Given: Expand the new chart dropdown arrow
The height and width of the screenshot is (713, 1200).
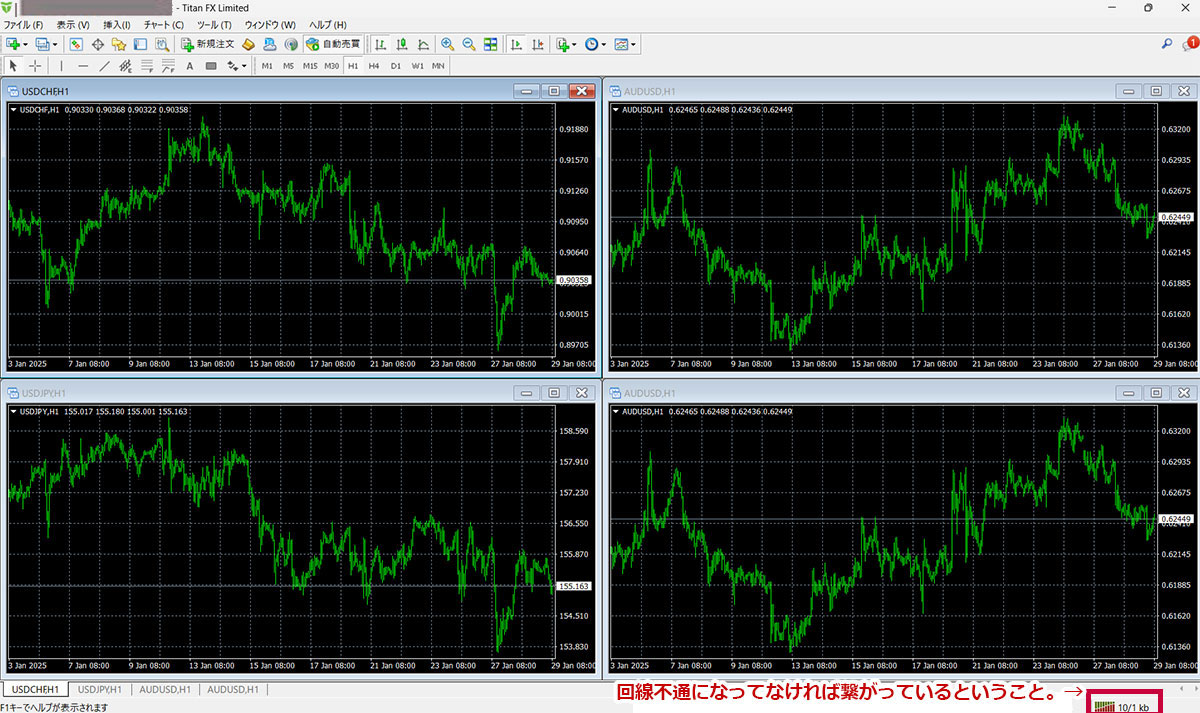Looking at the screenshot, I should coord(25,44).
